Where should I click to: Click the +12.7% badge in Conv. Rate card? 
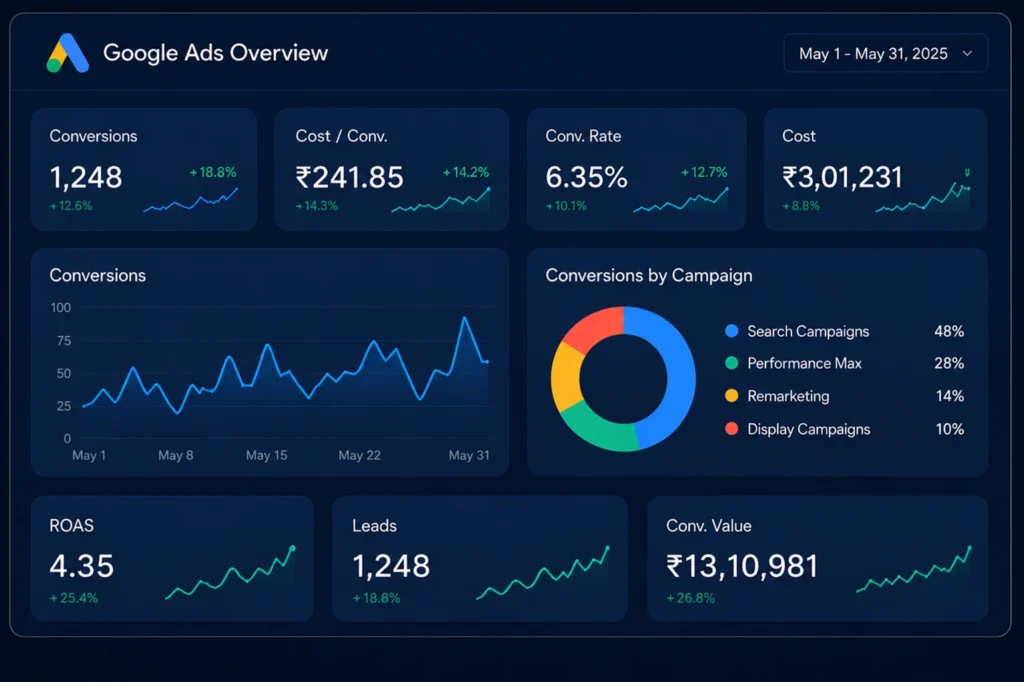coord(704,172)
